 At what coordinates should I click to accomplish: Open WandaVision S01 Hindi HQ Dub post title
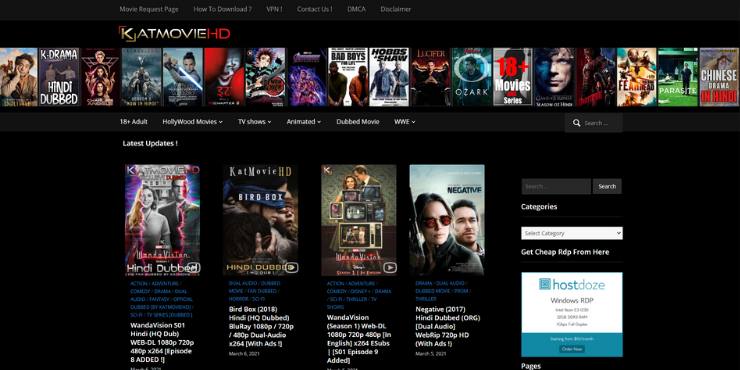click(x=162, y=343)
